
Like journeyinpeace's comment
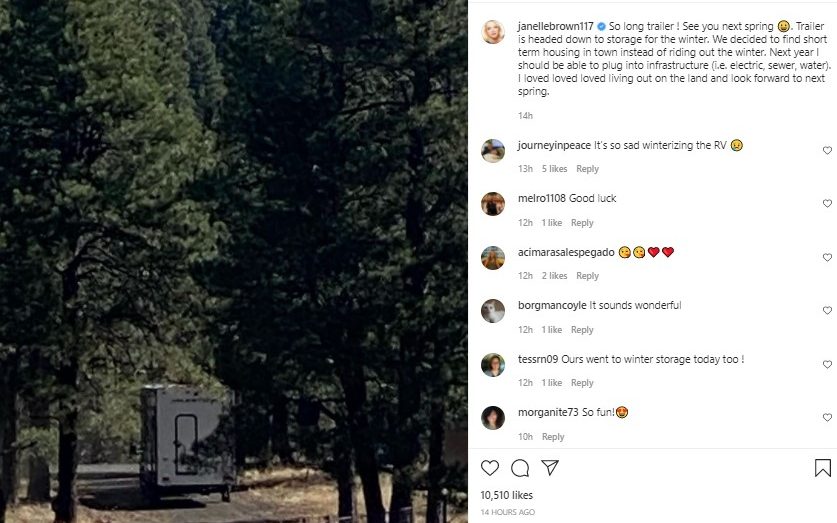point(827,151)
